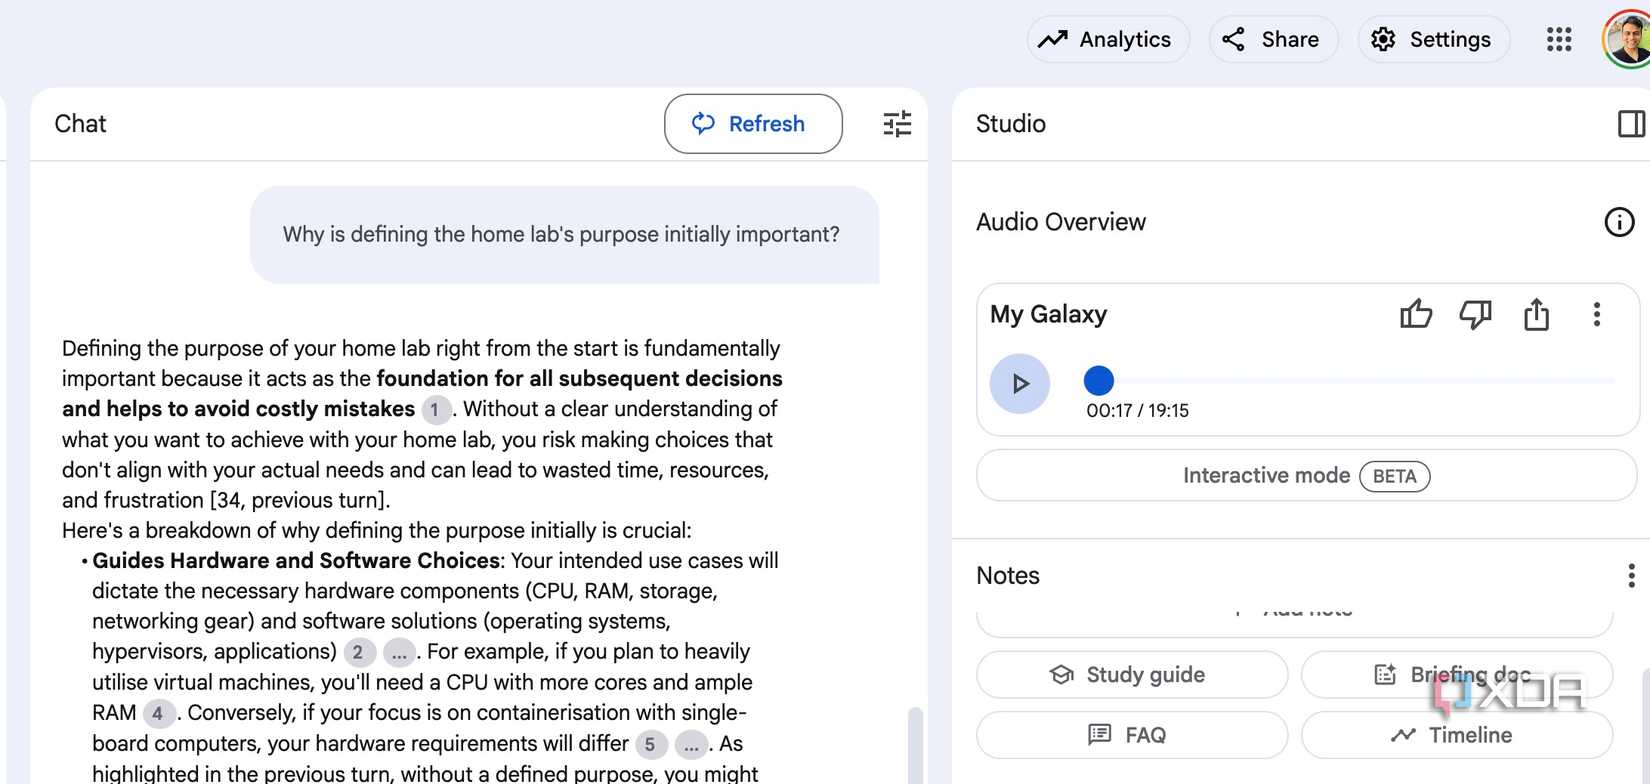Generate an FAQ note
The image size is (1650, 784).
click(x=1132, y=735)
